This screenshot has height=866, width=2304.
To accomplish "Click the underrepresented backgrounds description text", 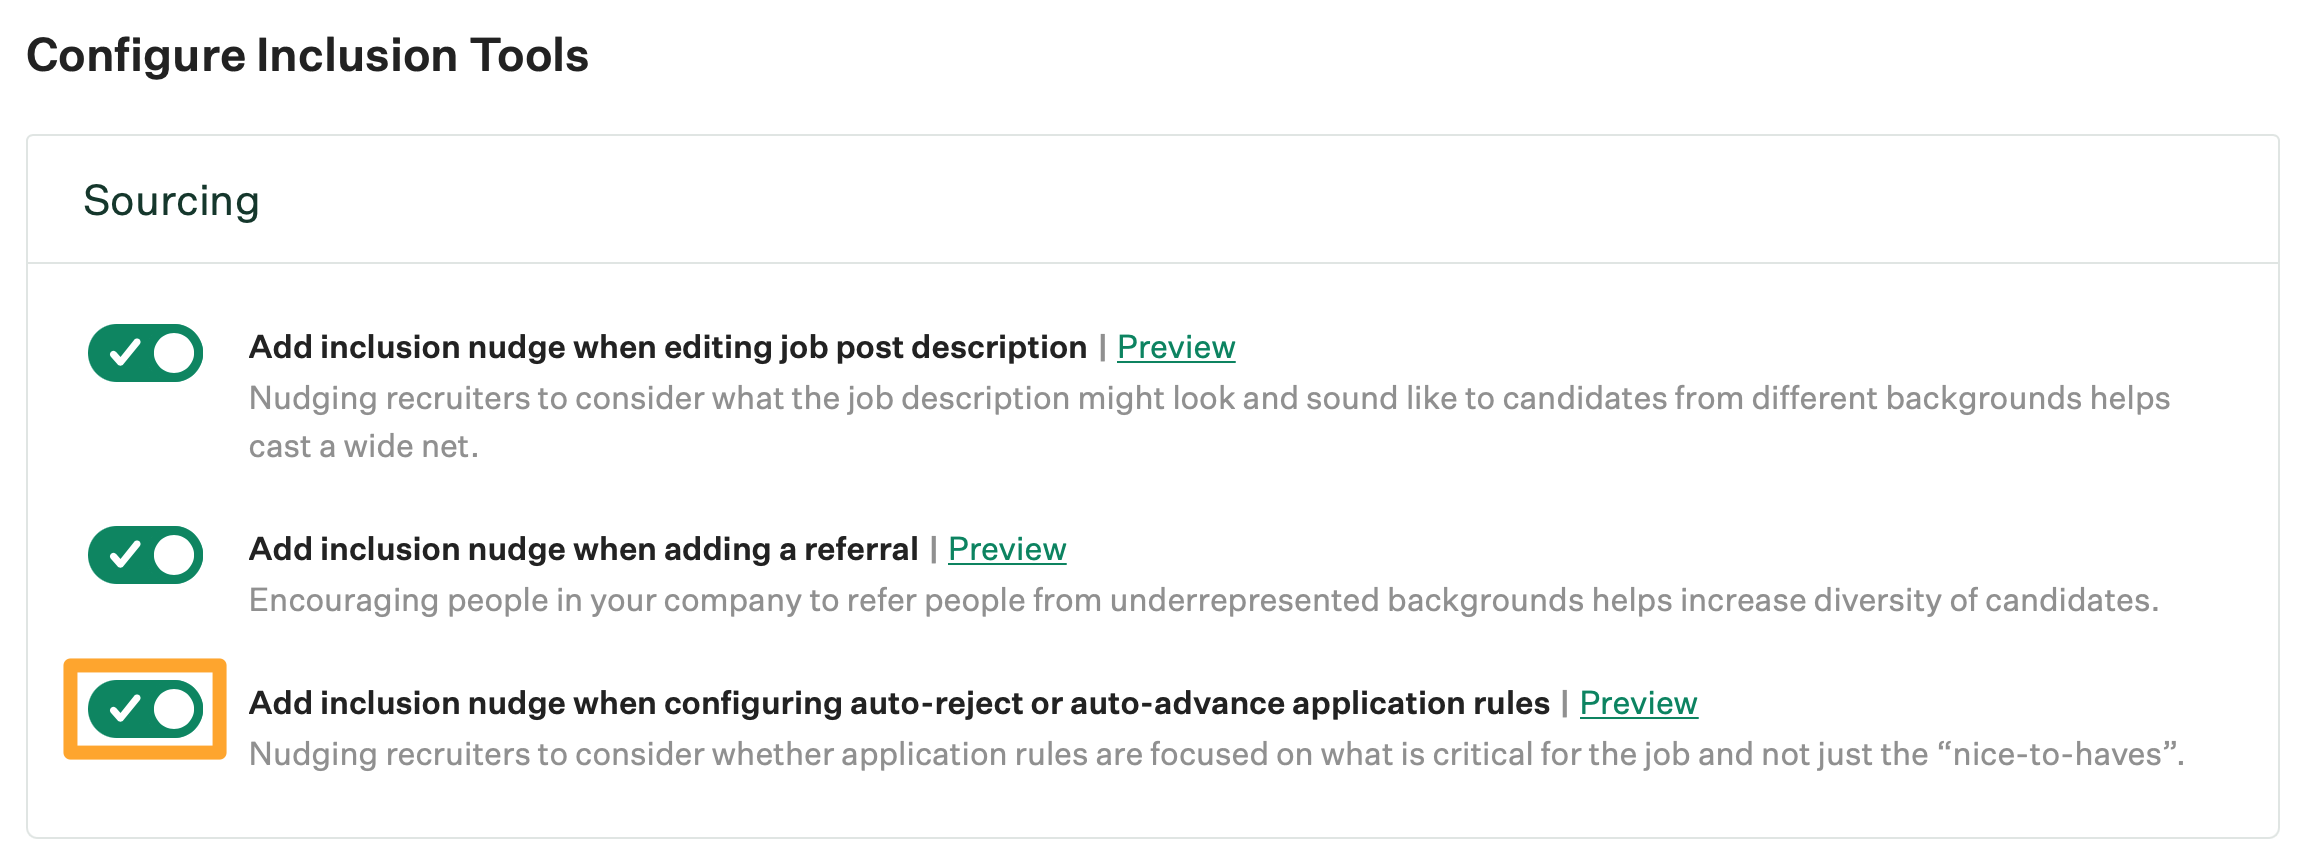I will pos(1203,600).
